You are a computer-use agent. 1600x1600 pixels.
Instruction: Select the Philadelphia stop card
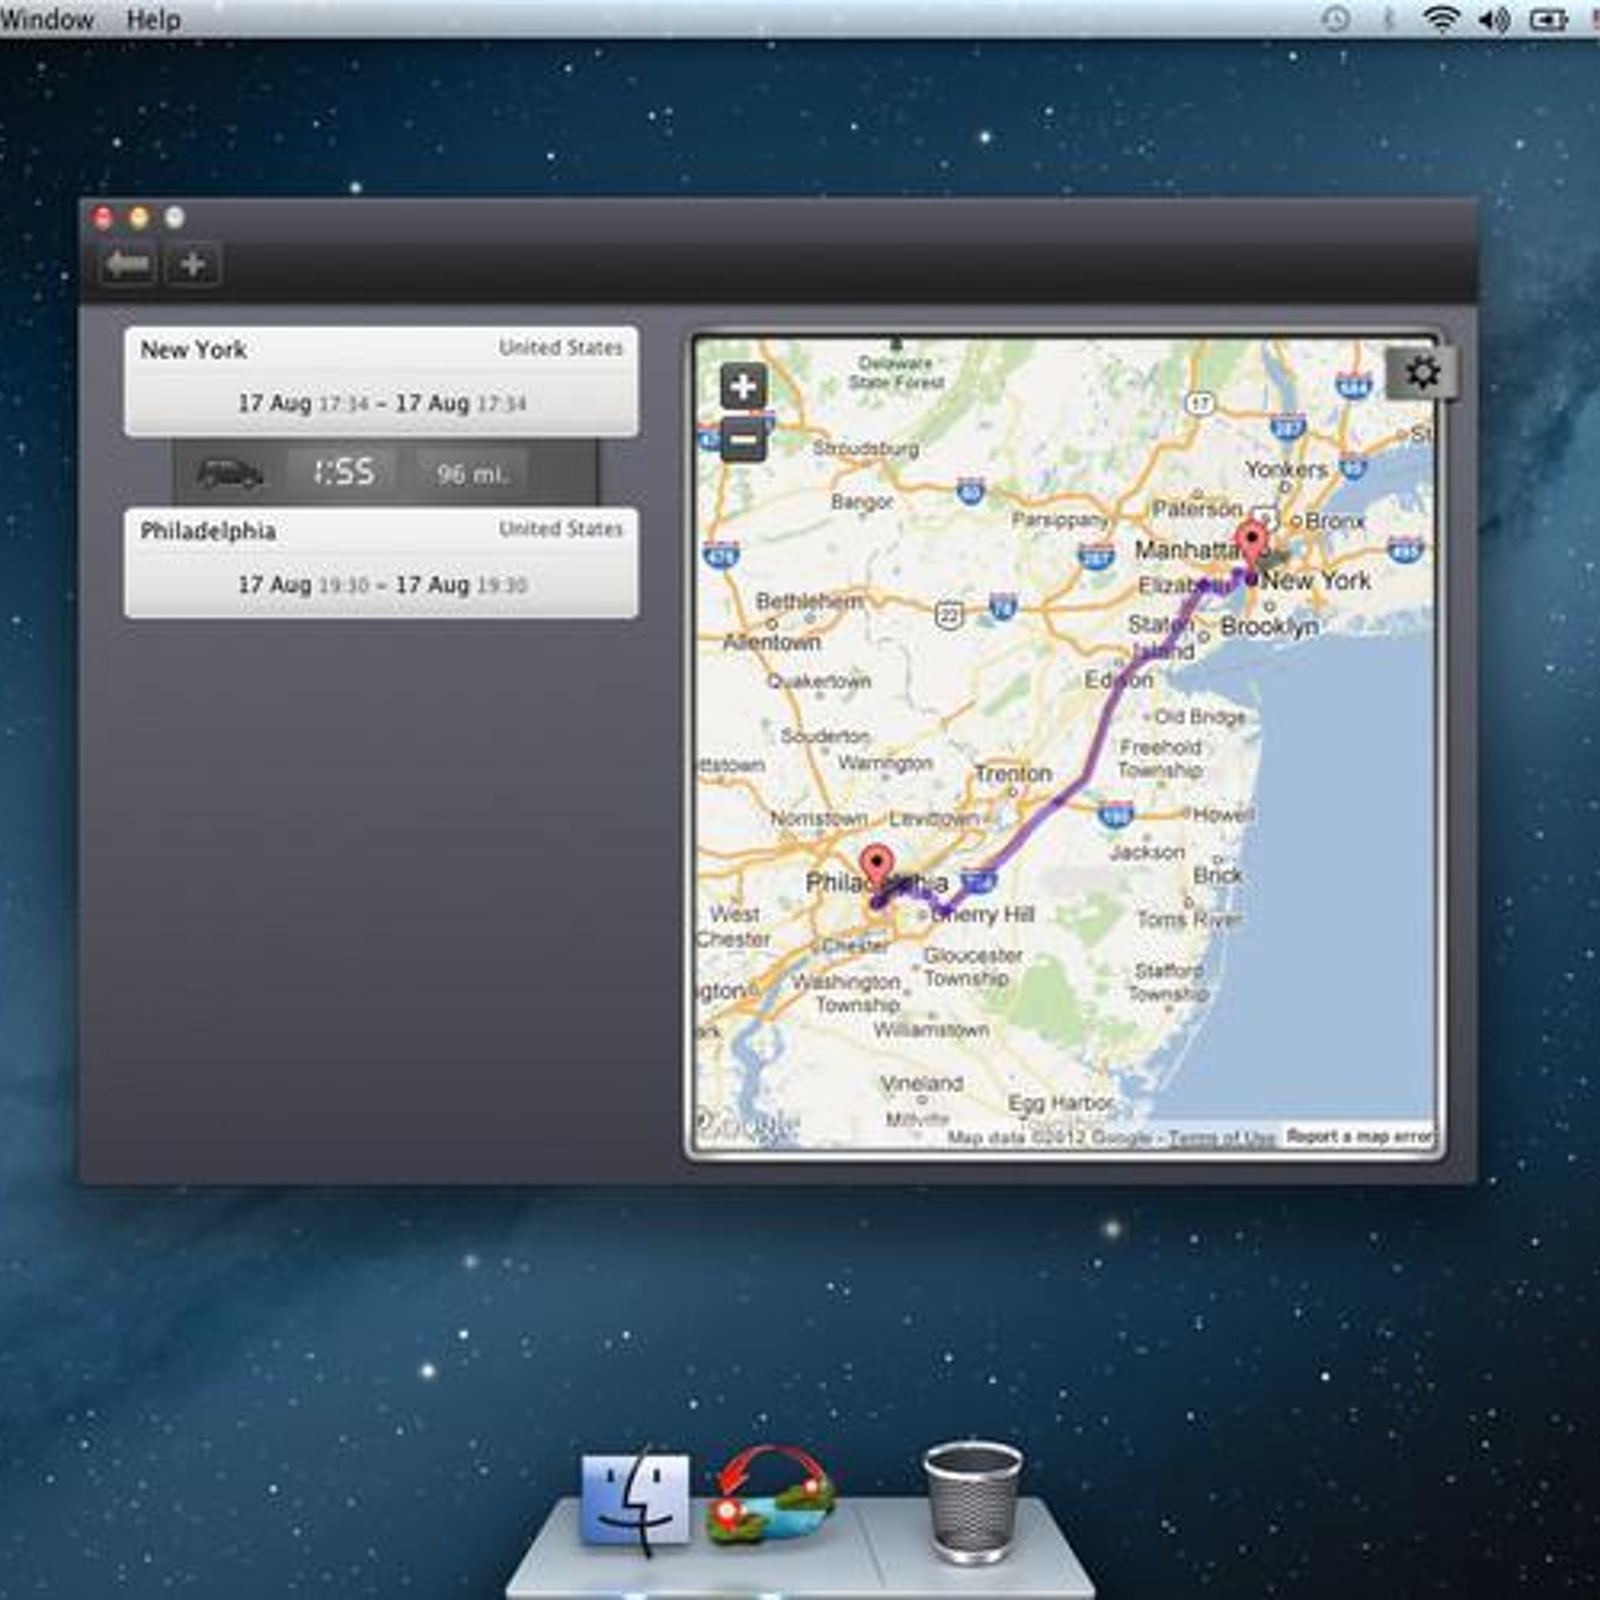point(381,563)
